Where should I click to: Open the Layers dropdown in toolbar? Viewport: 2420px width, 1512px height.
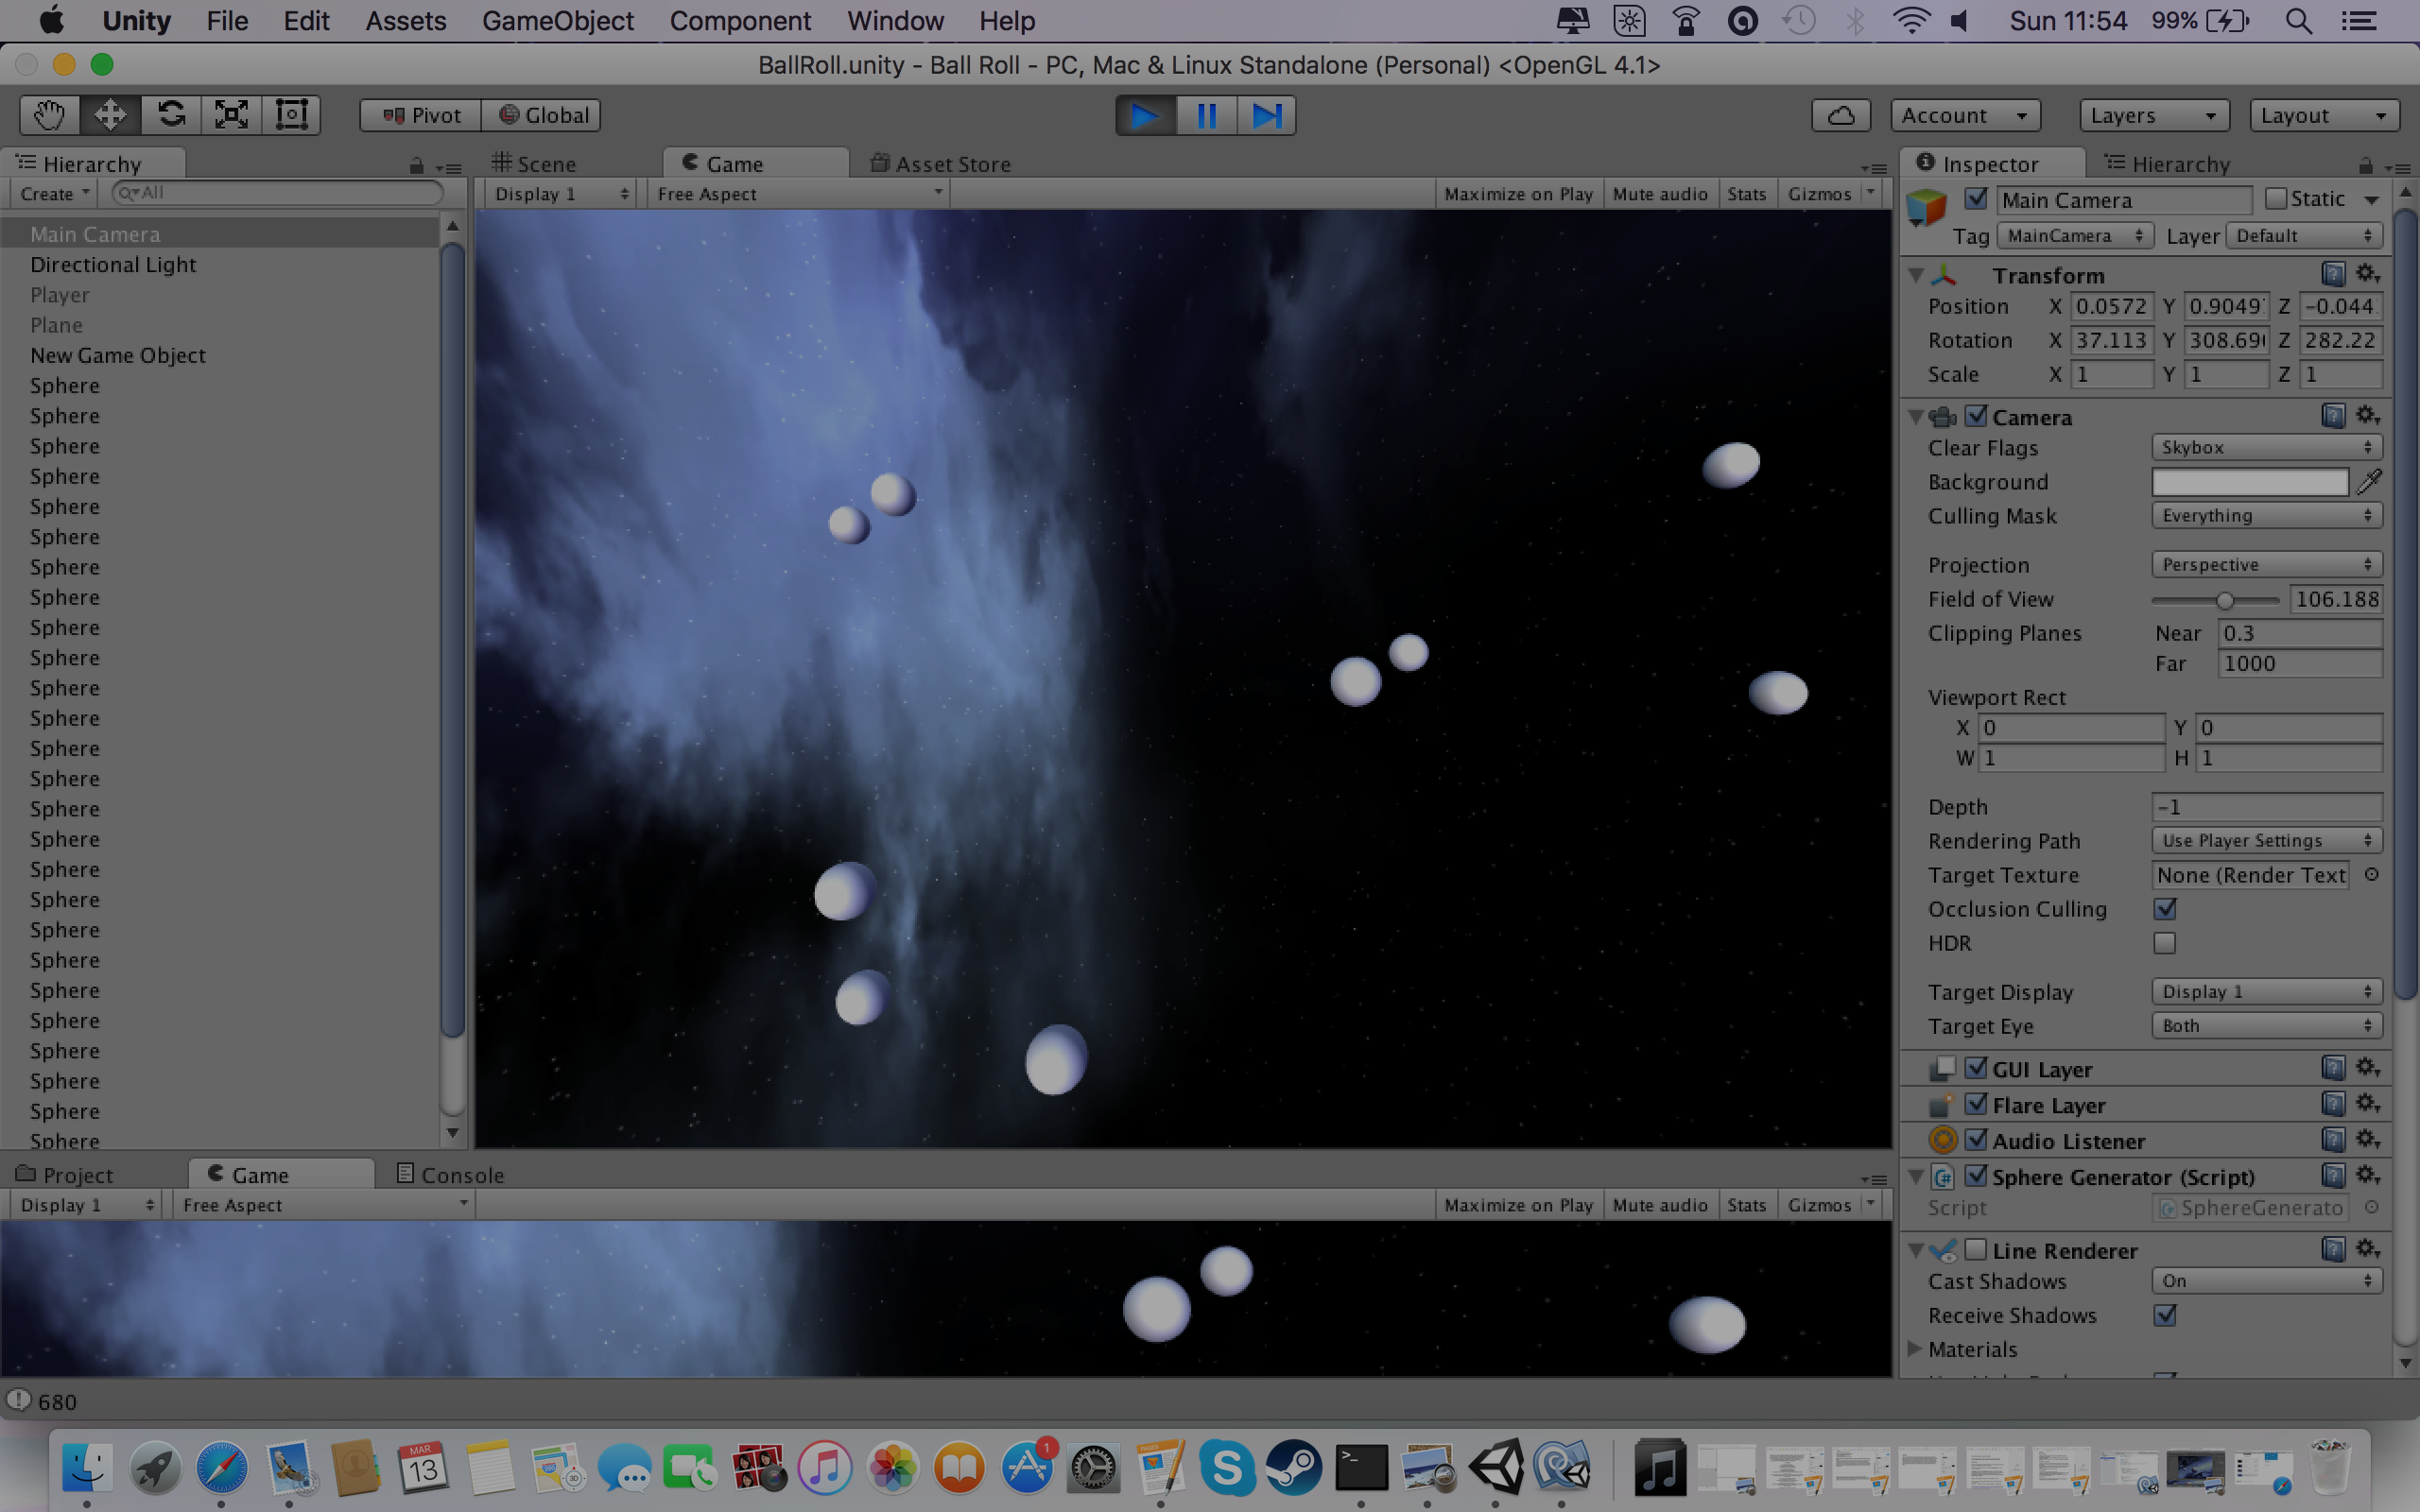[2153, 115]
